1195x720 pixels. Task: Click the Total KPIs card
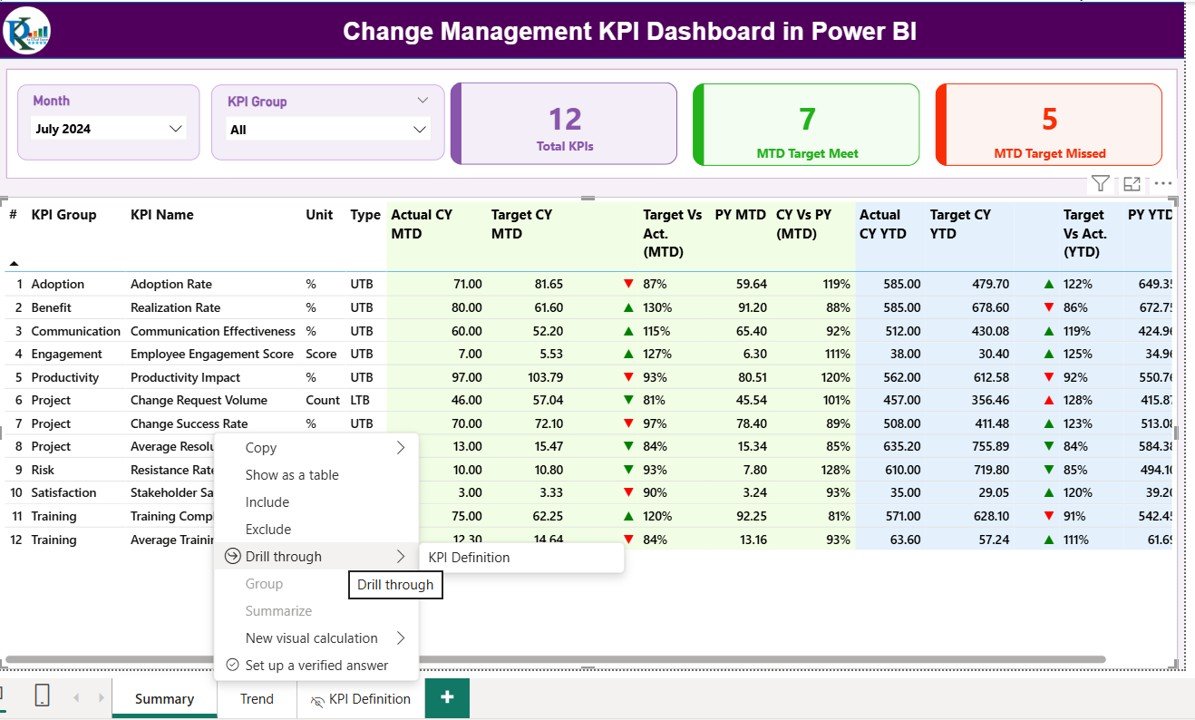[x=565, y=124]
